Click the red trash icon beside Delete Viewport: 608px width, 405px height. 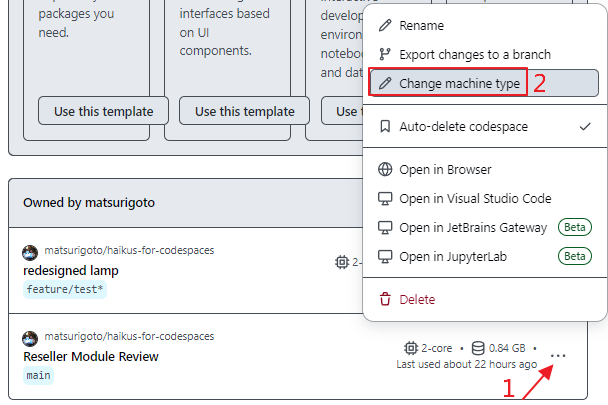pos(385,299)
